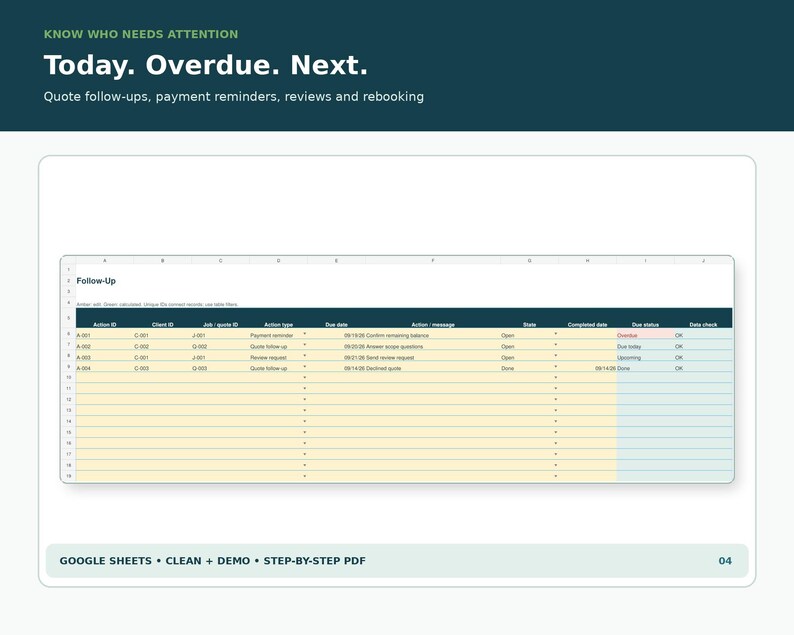Select the Action ID column header
The image size is (794, 635).
(105, 325)
